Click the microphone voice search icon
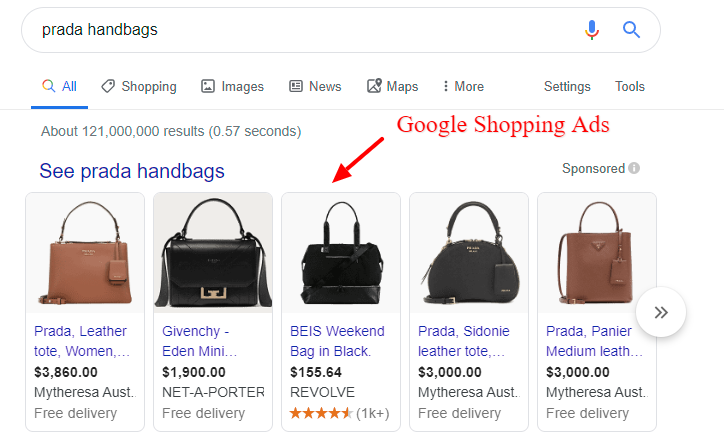The image size is (724, 448). pyautogui.click(x=591, y=30)
